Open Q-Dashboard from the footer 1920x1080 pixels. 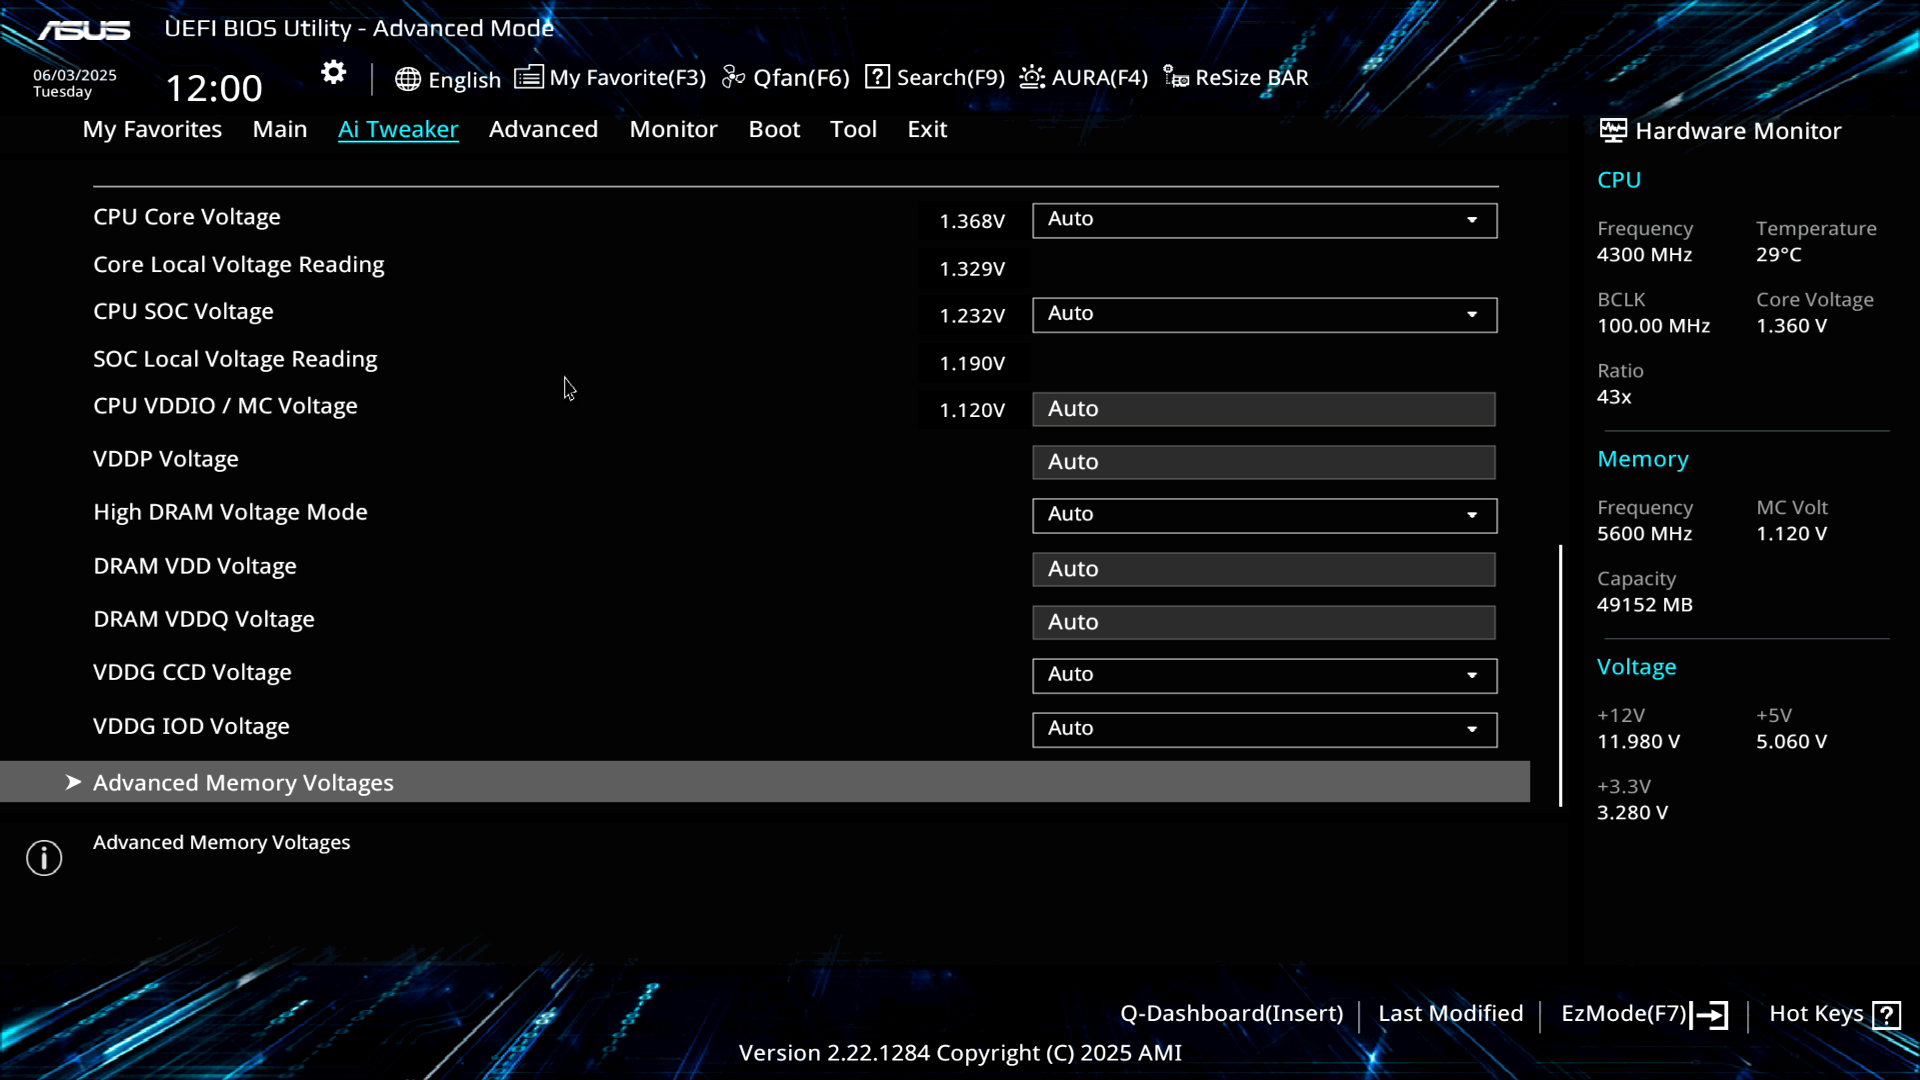point(1231,1014)
